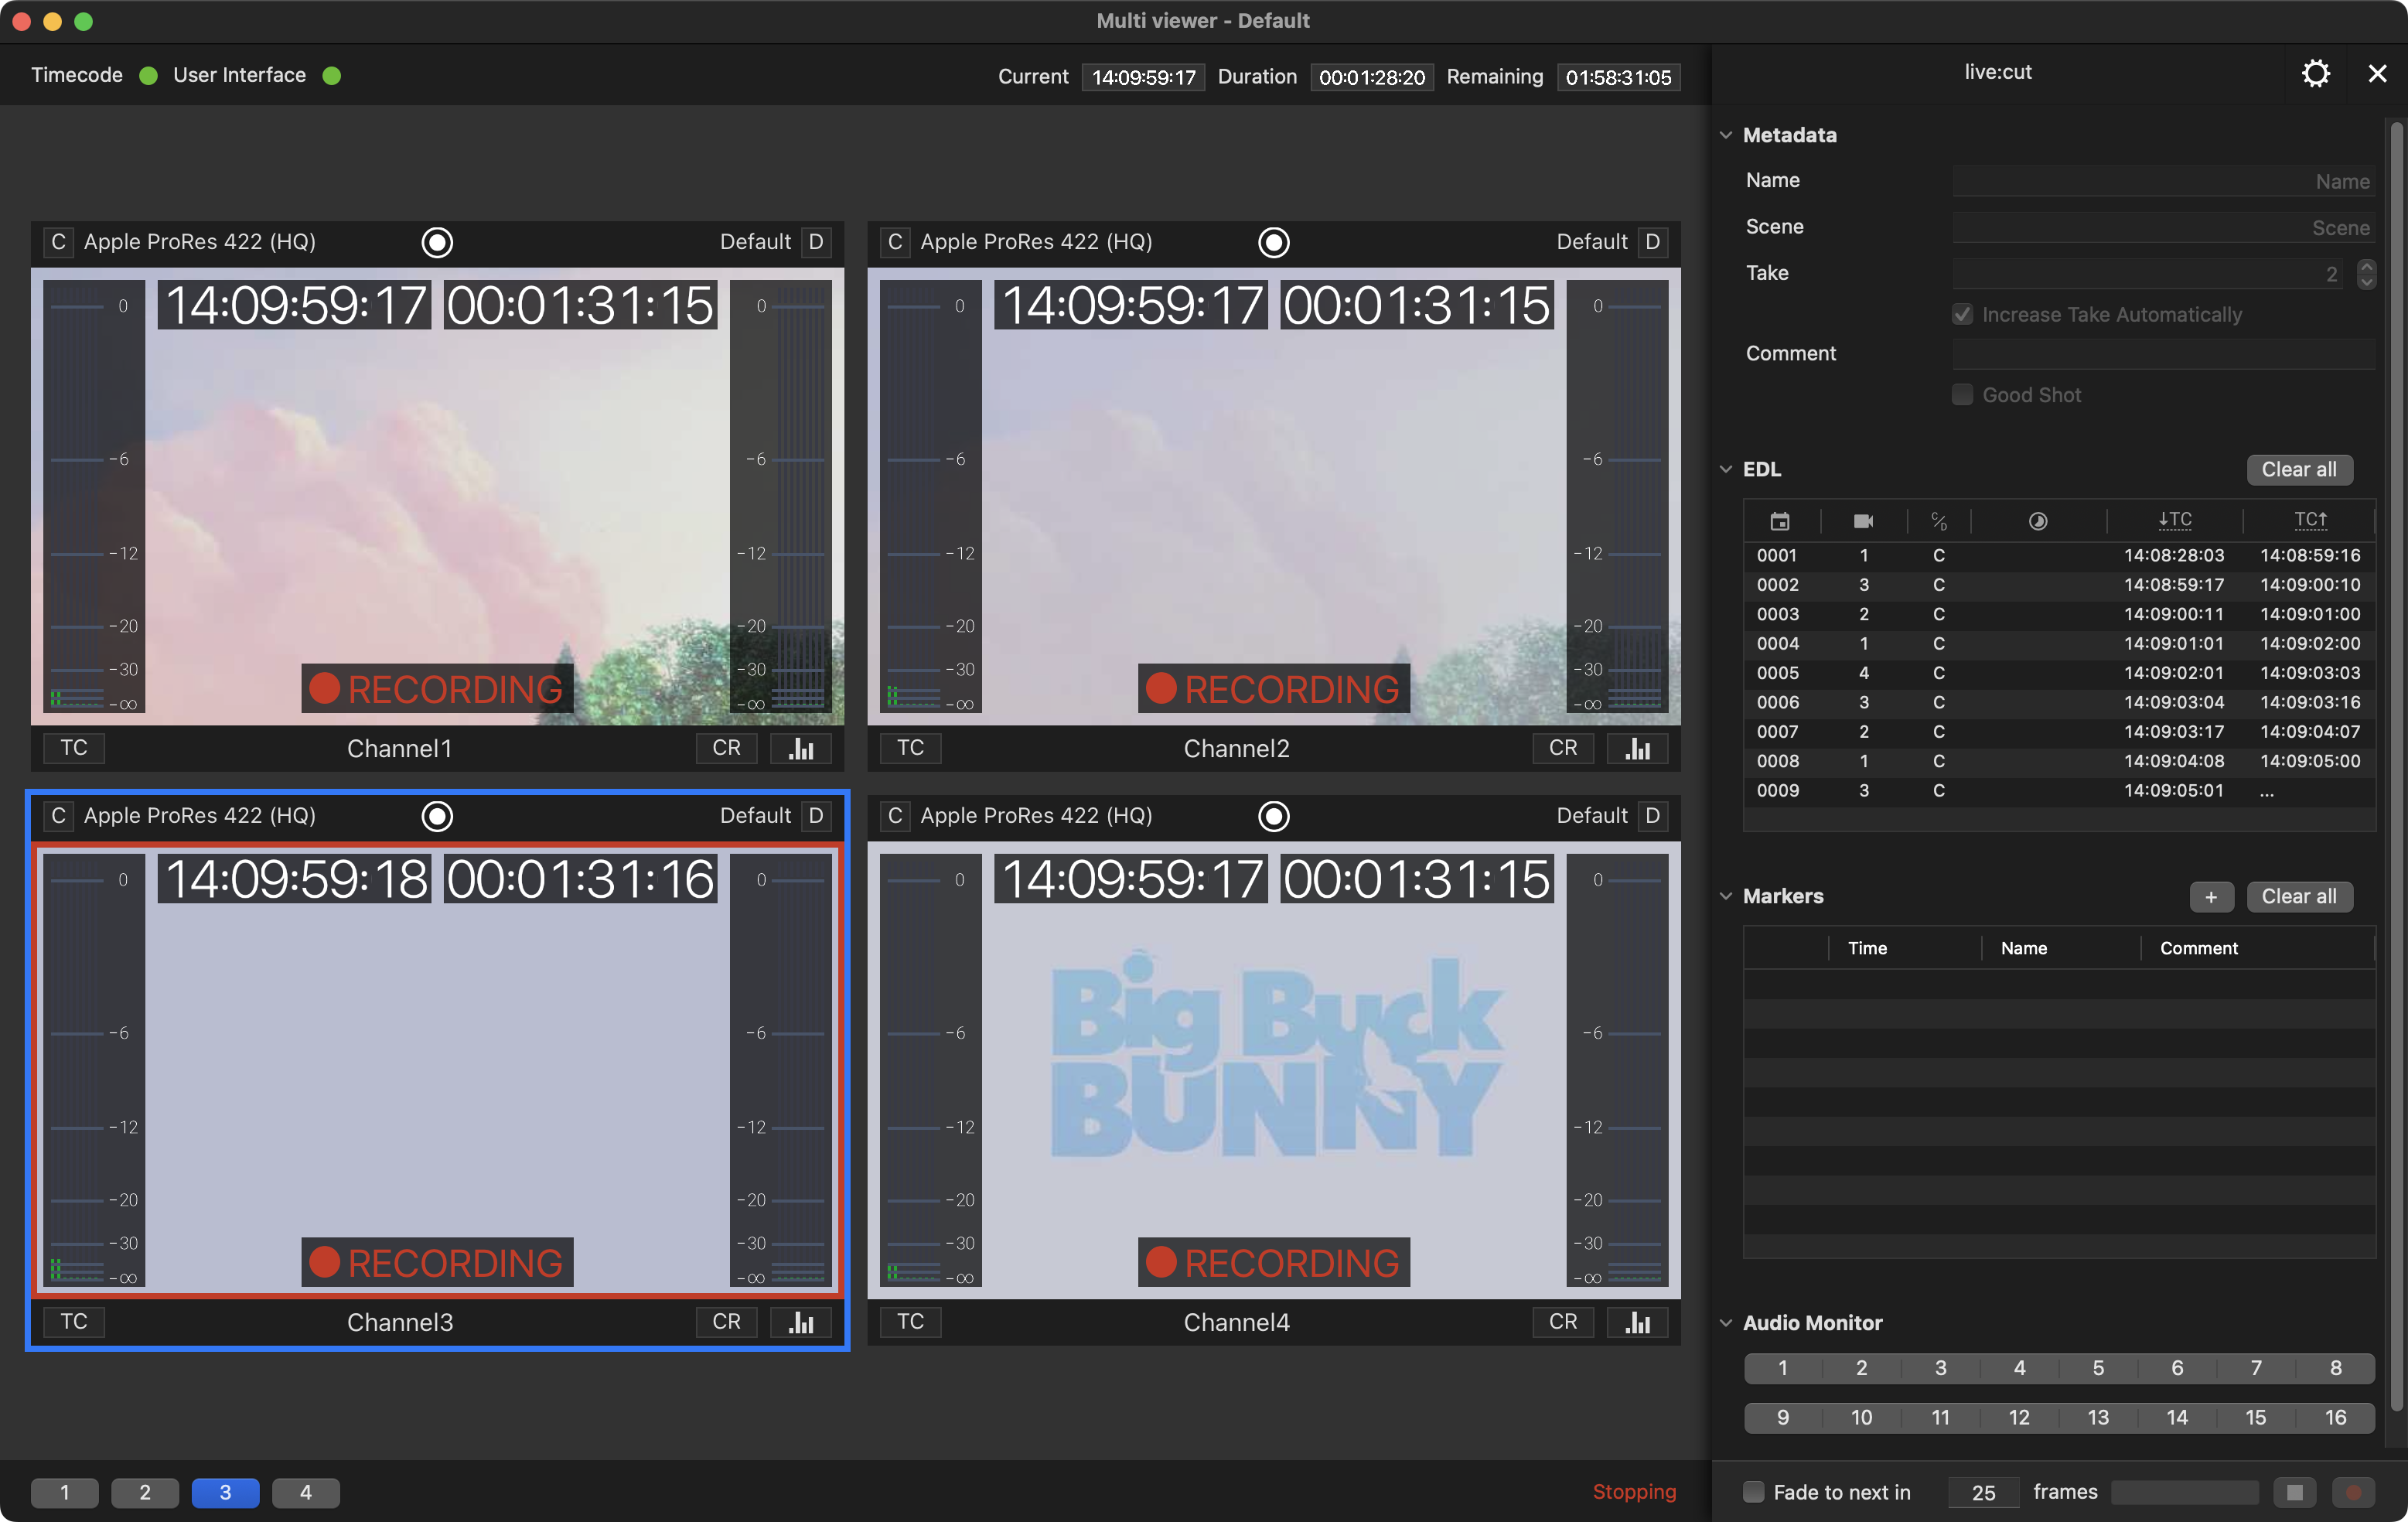This screenshot has width=2408, height=1522.
Task: Click the stop square button beside fade bar
Action: (x=2294, y=1492)
